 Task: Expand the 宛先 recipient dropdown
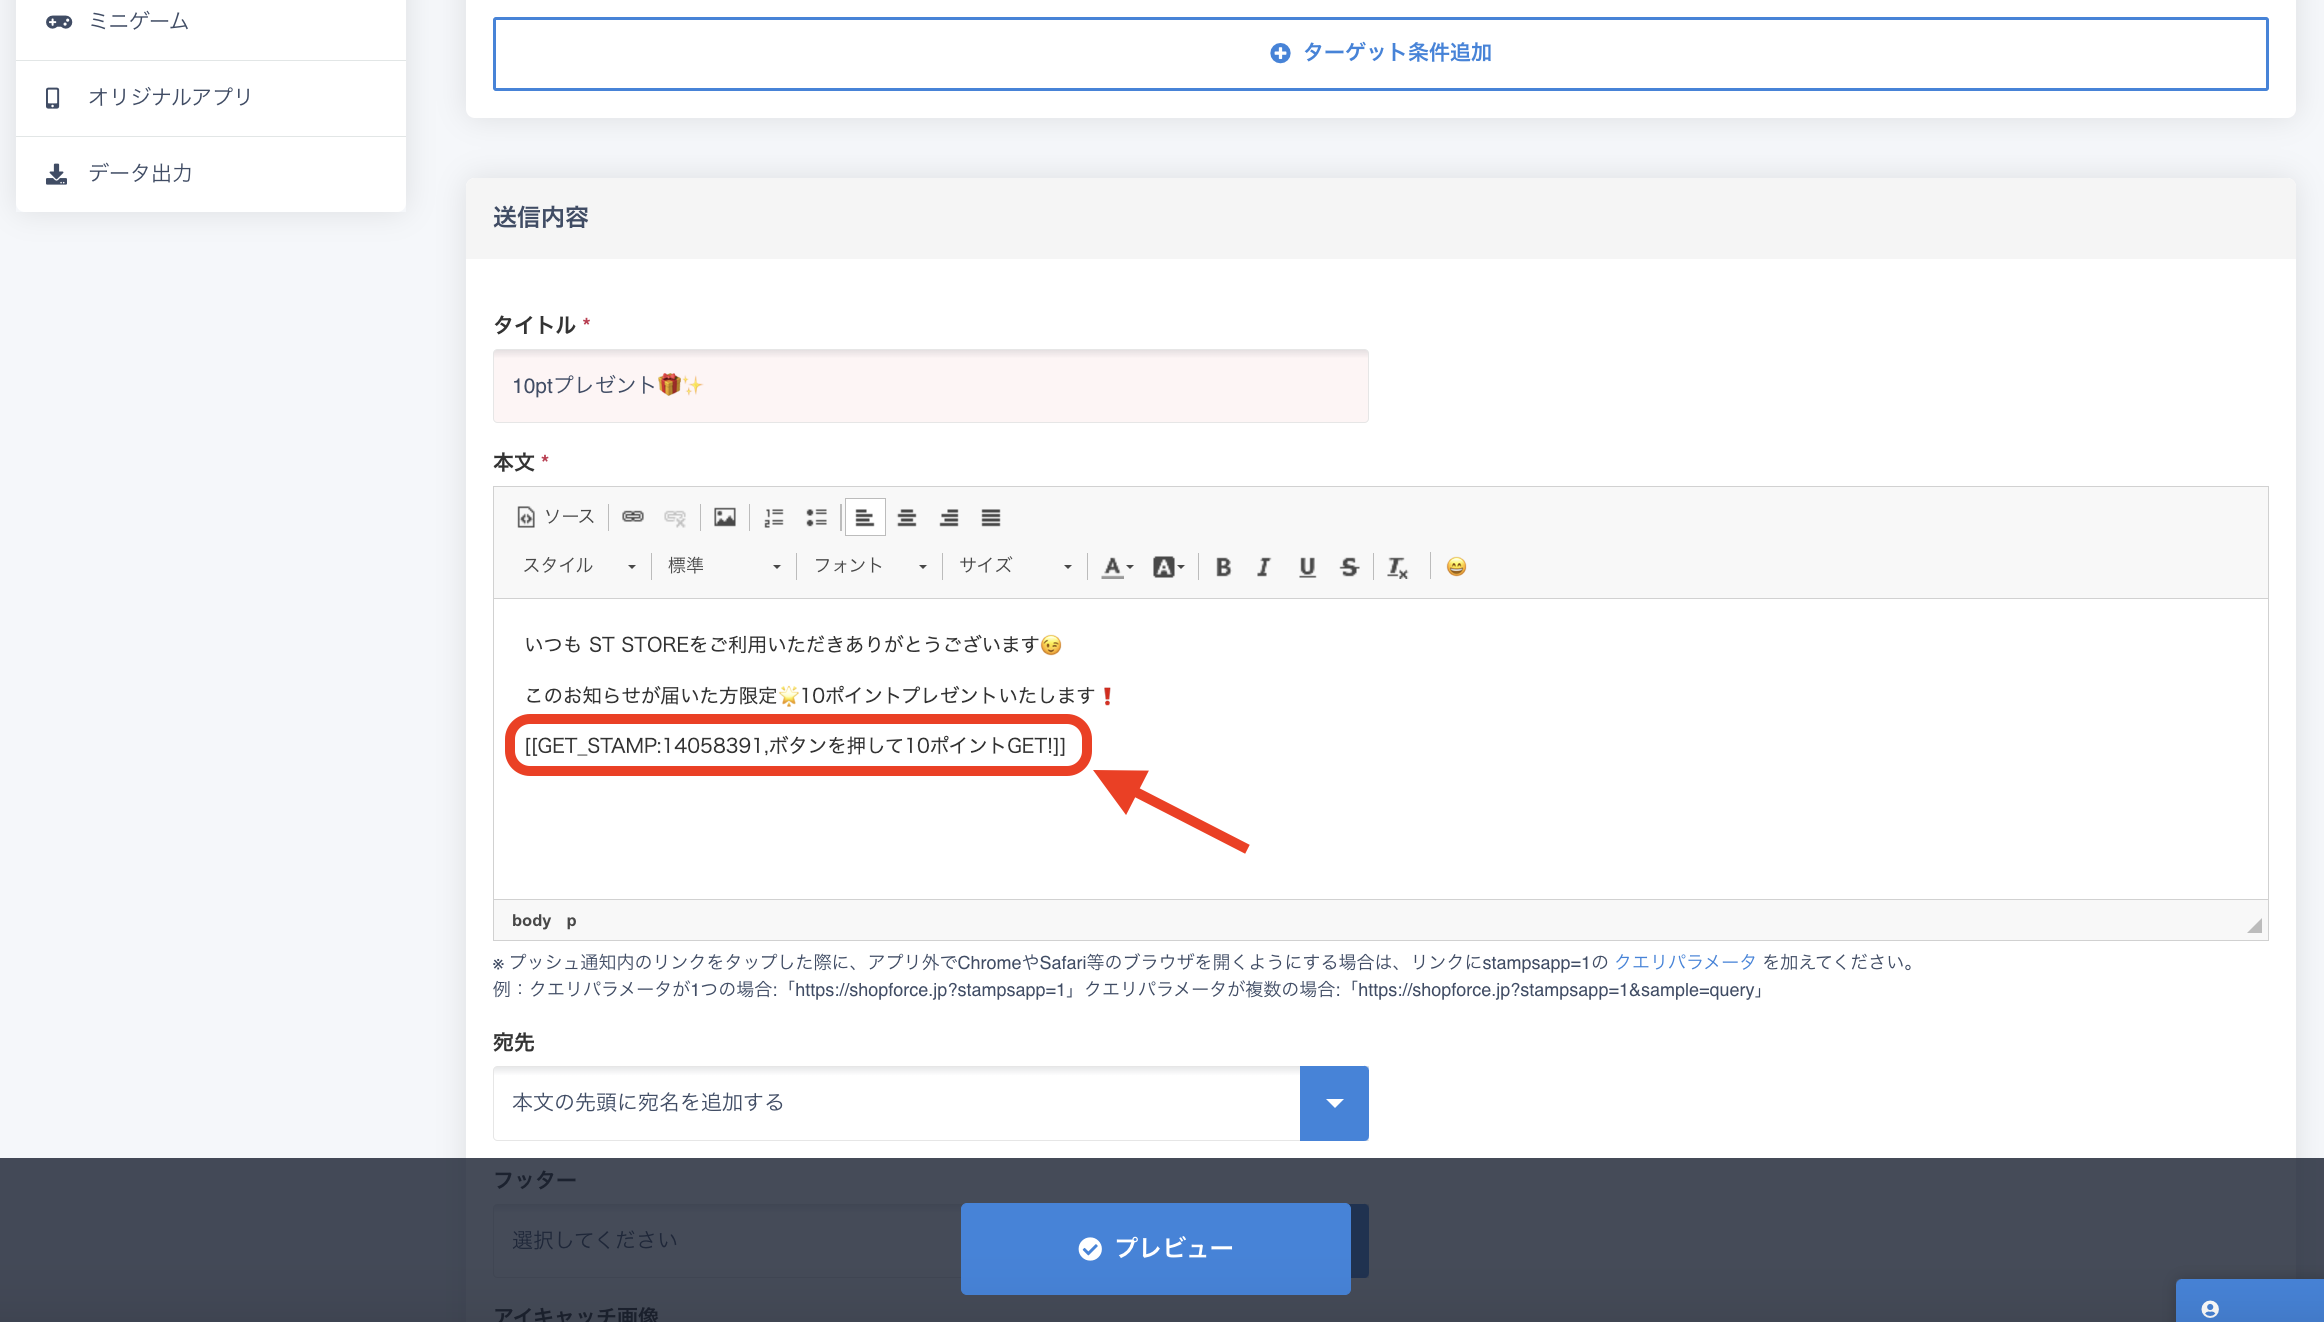(1334, 1103)
